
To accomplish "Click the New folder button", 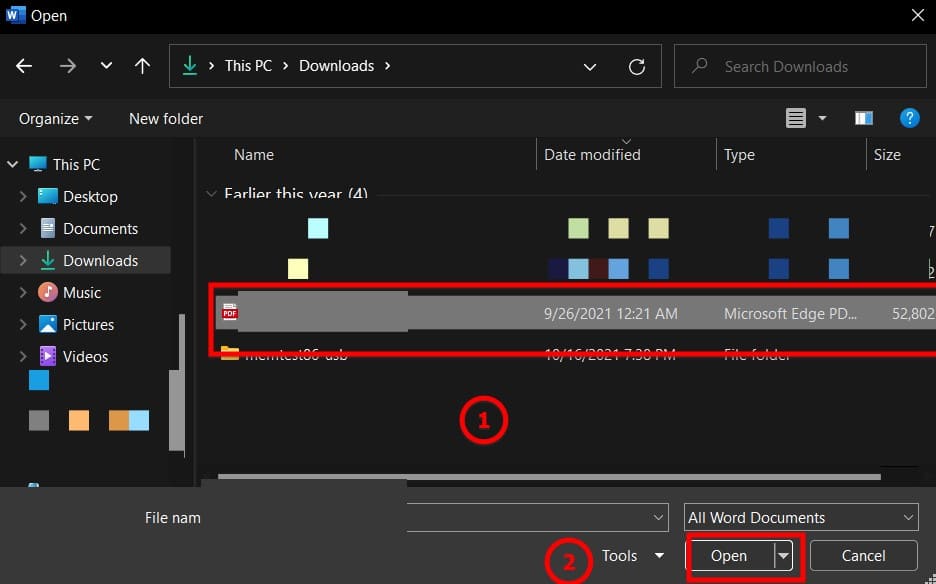I will (166, 118).
